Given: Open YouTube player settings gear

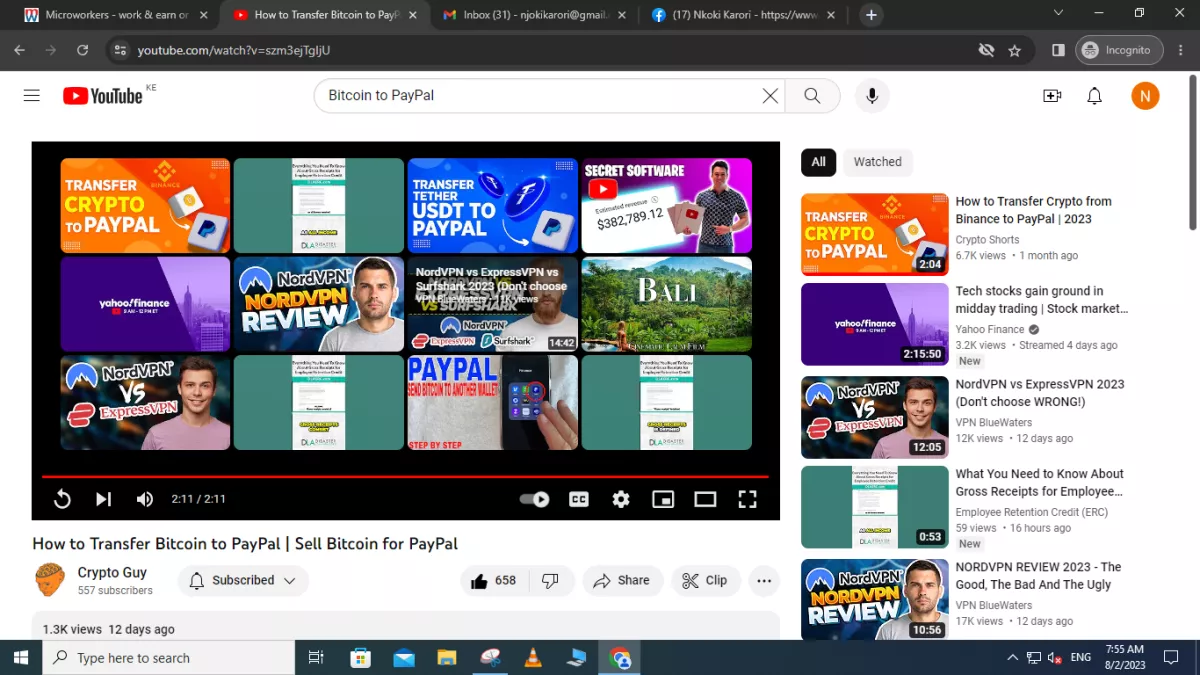Looking at the screenshot, I should click(621, 498).
